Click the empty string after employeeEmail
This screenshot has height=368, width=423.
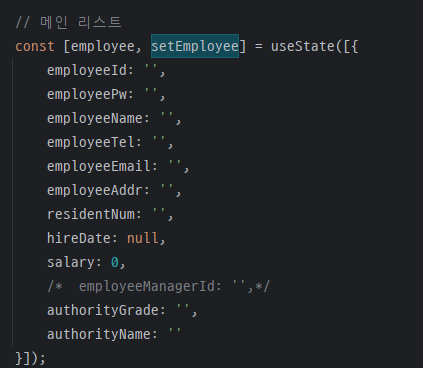tap(175, 163)
